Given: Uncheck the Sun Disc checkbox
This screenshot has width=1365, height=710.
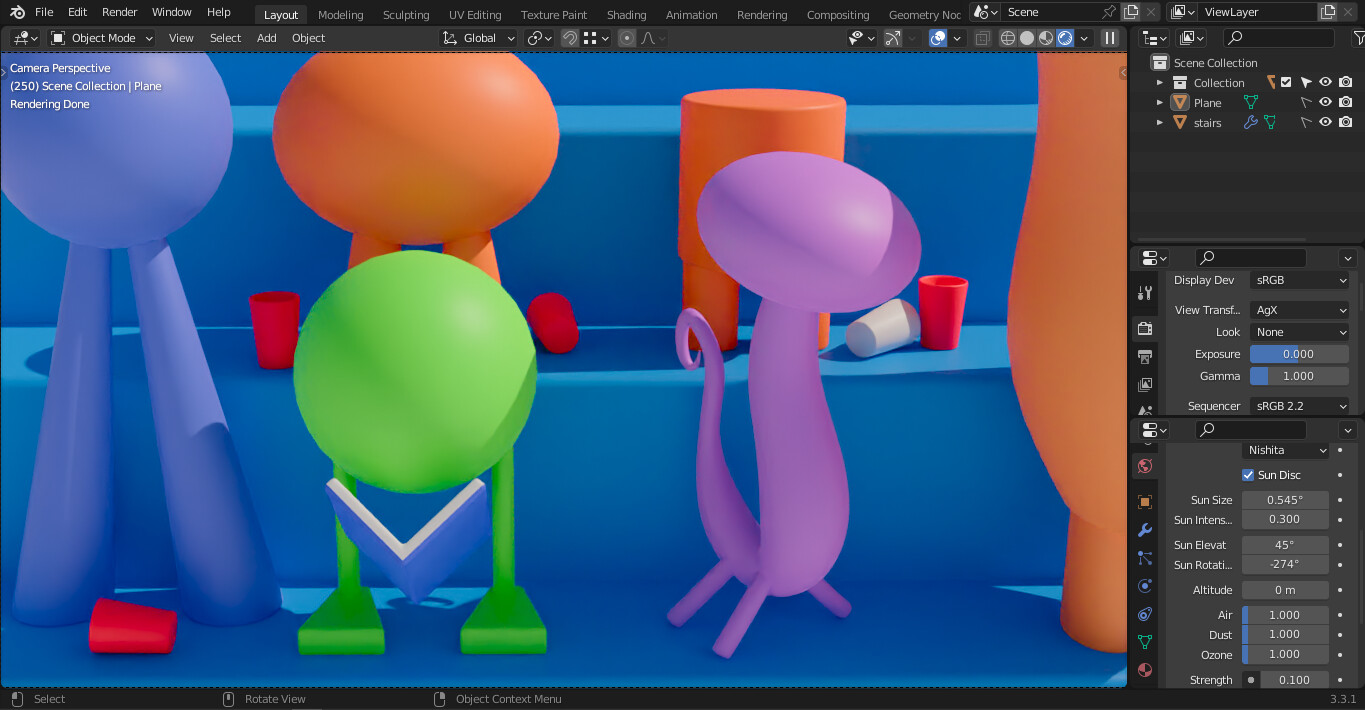Looking at the screenshot, I should tap(1248, 475).
